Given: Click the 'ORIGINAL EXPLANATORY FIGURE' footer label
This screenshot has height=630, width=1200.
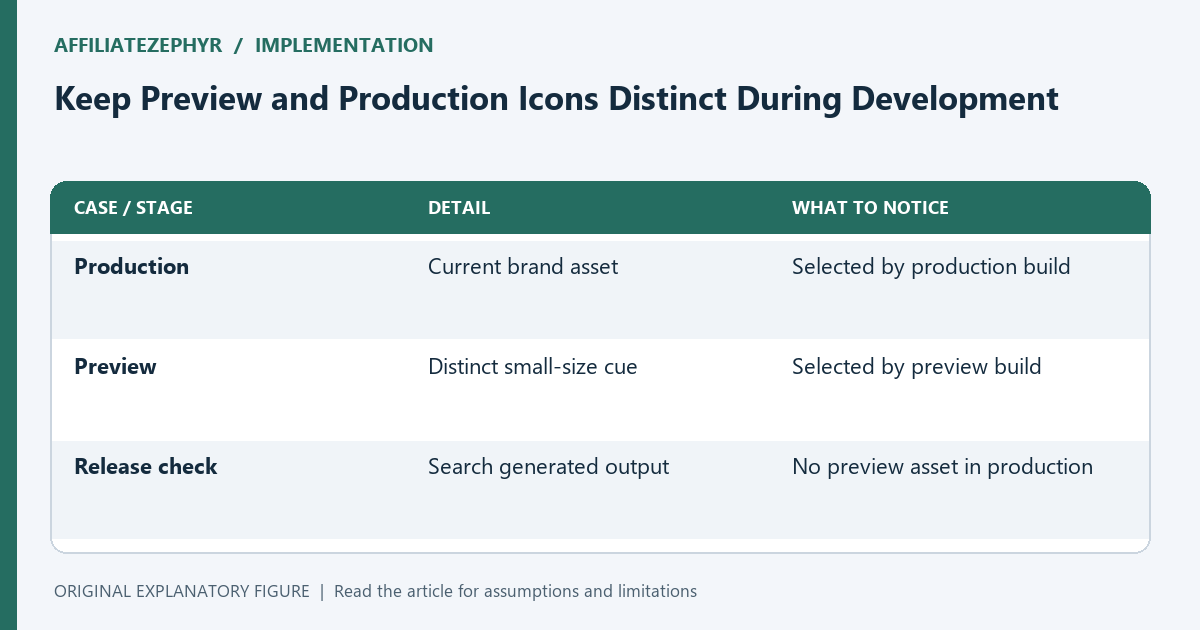Looking at the screenshot, I should [x=182, y=591].
